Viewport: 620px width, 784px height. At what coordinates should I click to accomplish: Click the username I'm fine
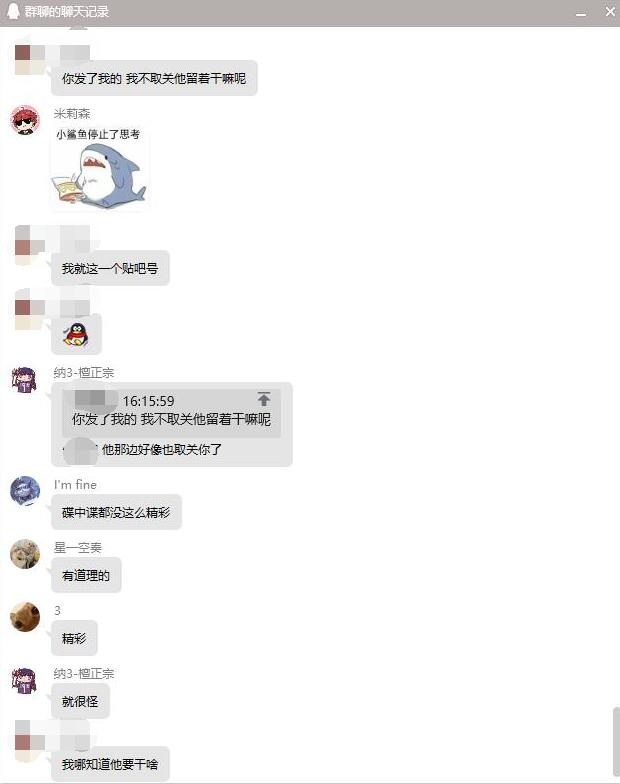pyautogui.click(x=76, y=484)
